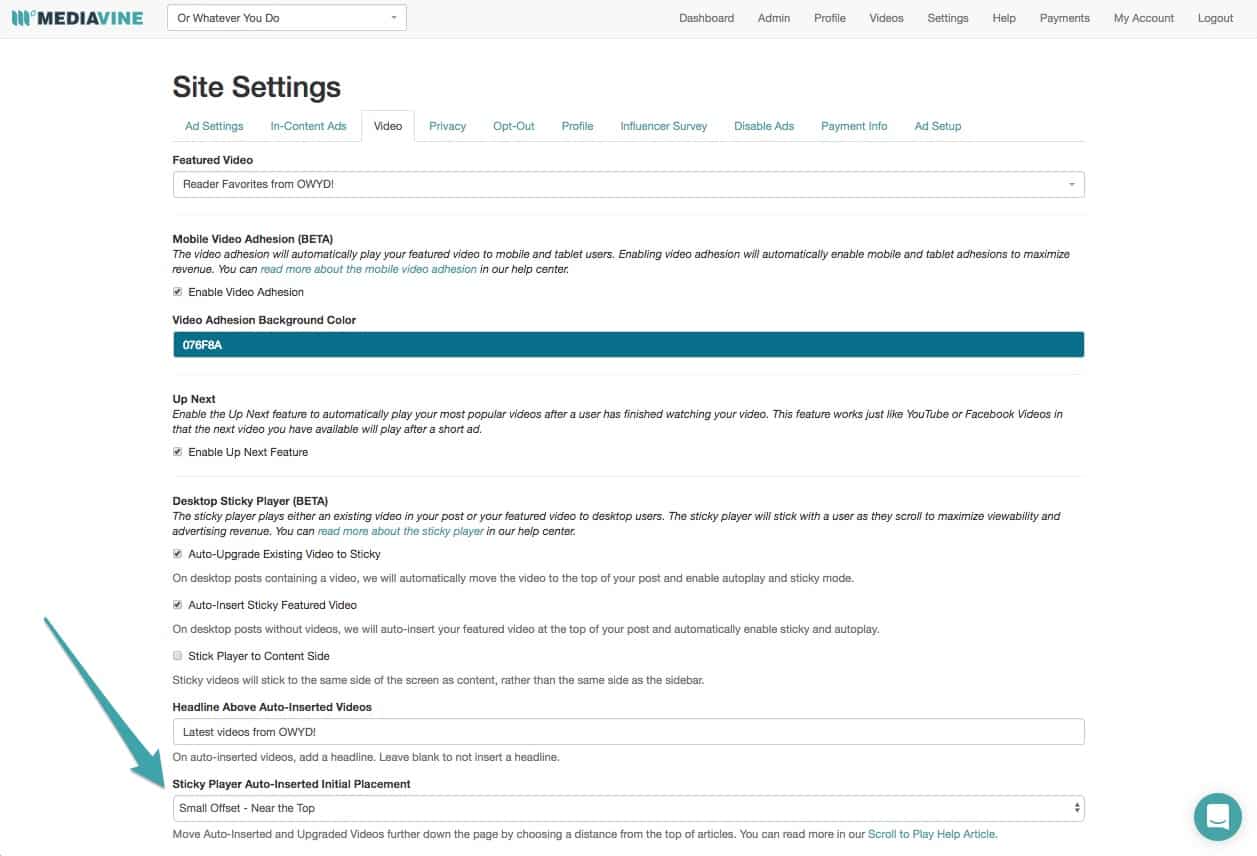This screenshot has height=856, width=1257.
Task: Expand the Featured Video dropdown
Action: pos(628,184)
